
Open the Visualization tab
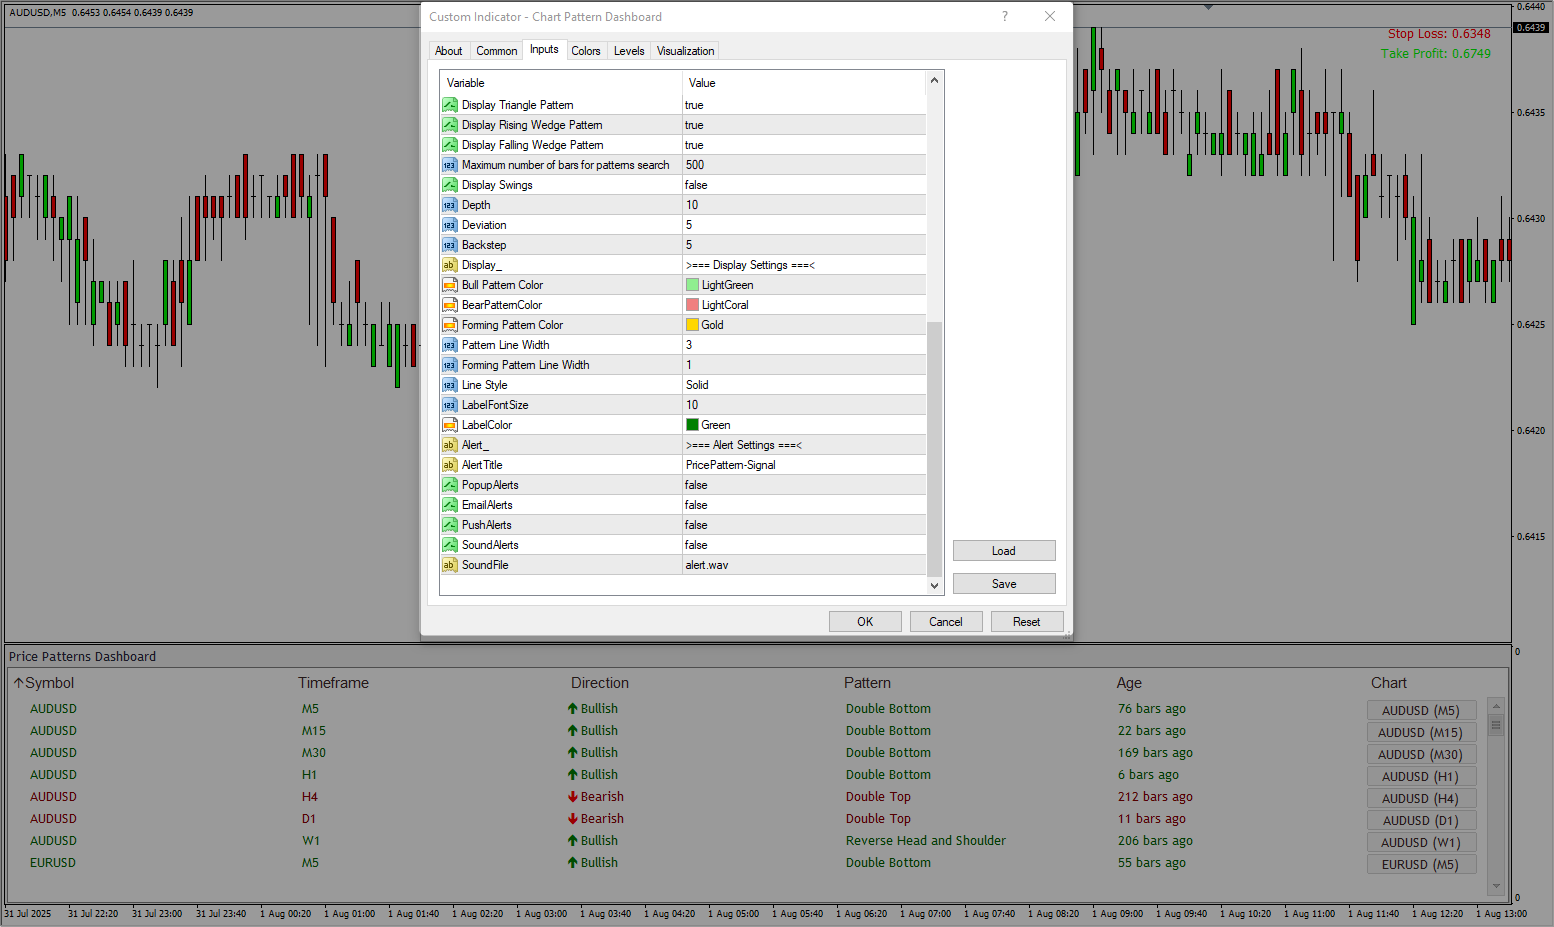point(685,51)
